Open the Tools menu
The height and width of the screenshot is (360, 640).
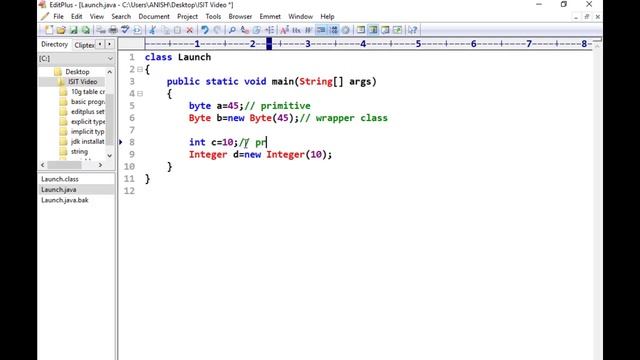[213, 17]
